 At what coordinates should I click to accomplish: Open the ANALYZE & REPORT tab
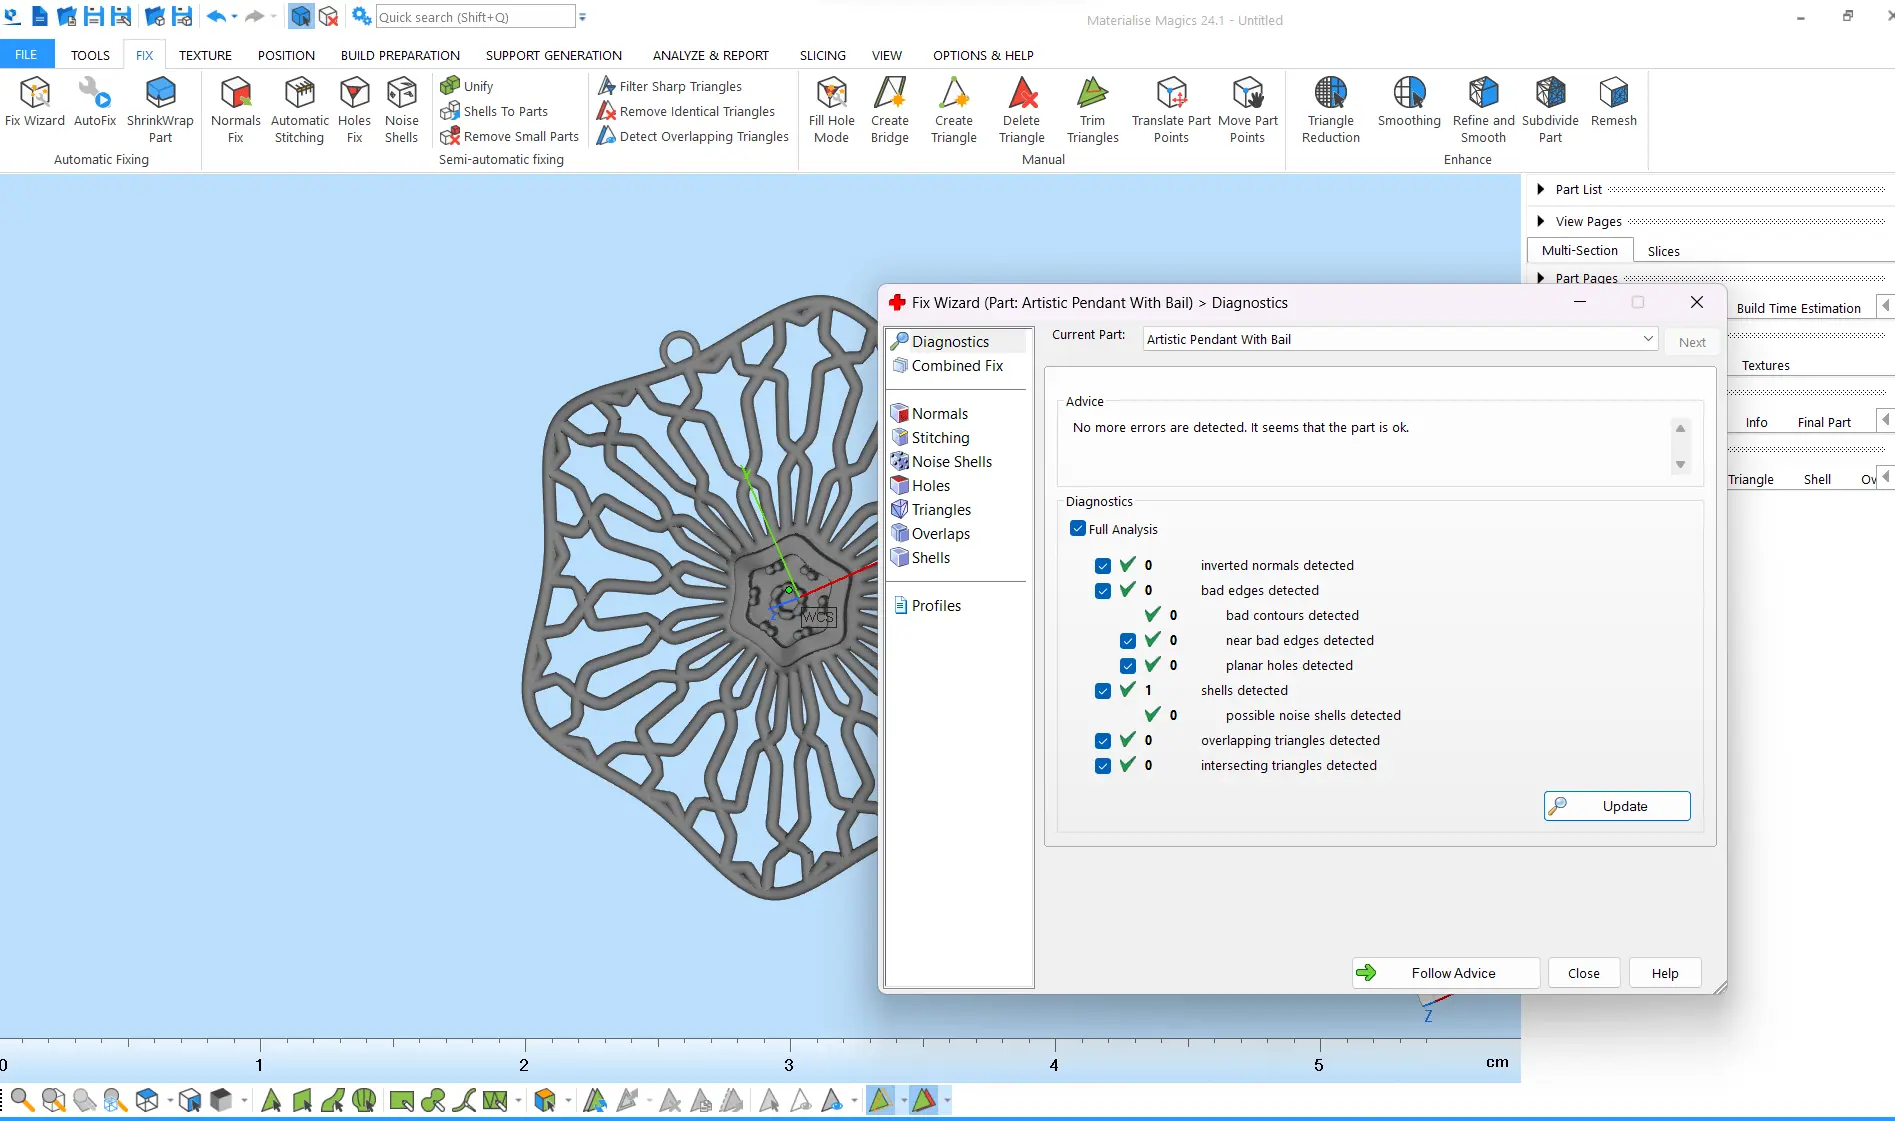(x=710, y=55)
